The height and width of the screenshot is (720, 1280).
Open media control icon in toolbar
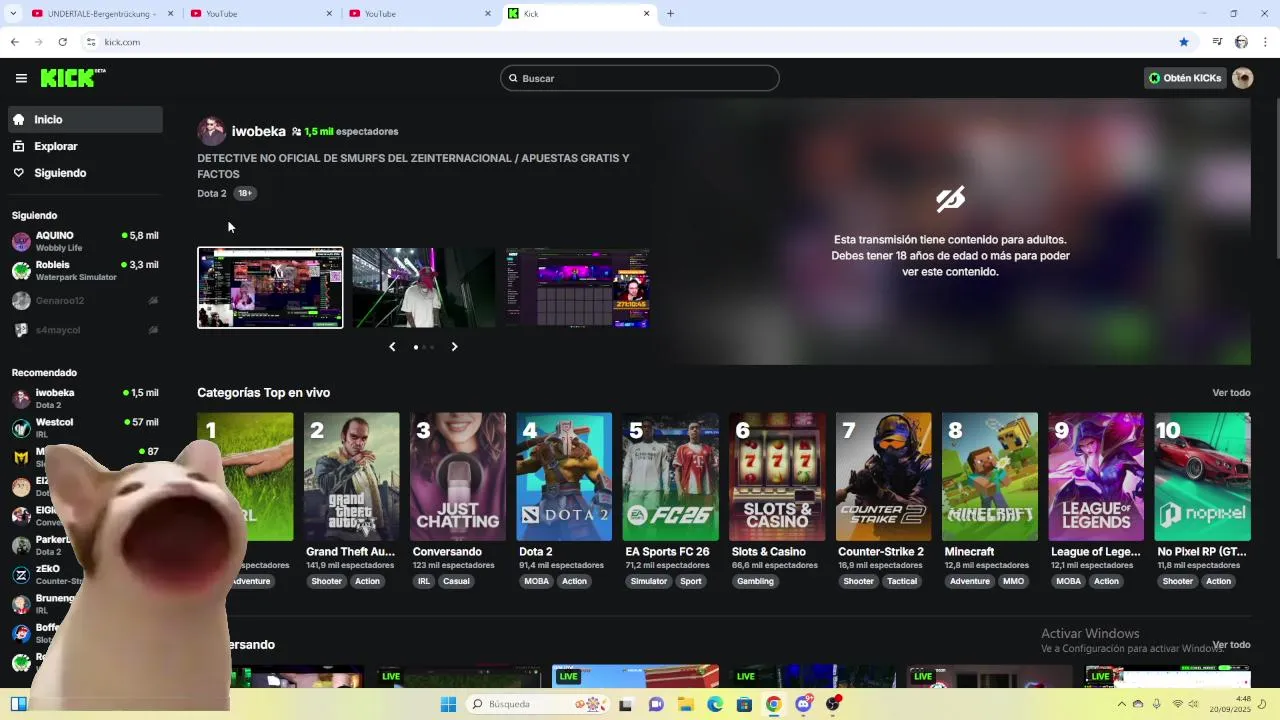(x=1217, y=42)
